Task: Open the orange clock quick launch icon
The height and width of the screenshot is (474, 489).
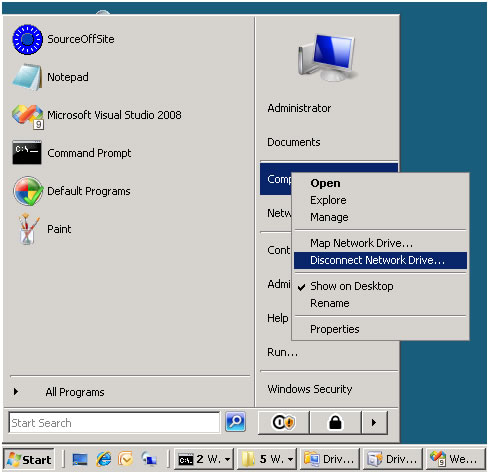Action: point(126,460)
